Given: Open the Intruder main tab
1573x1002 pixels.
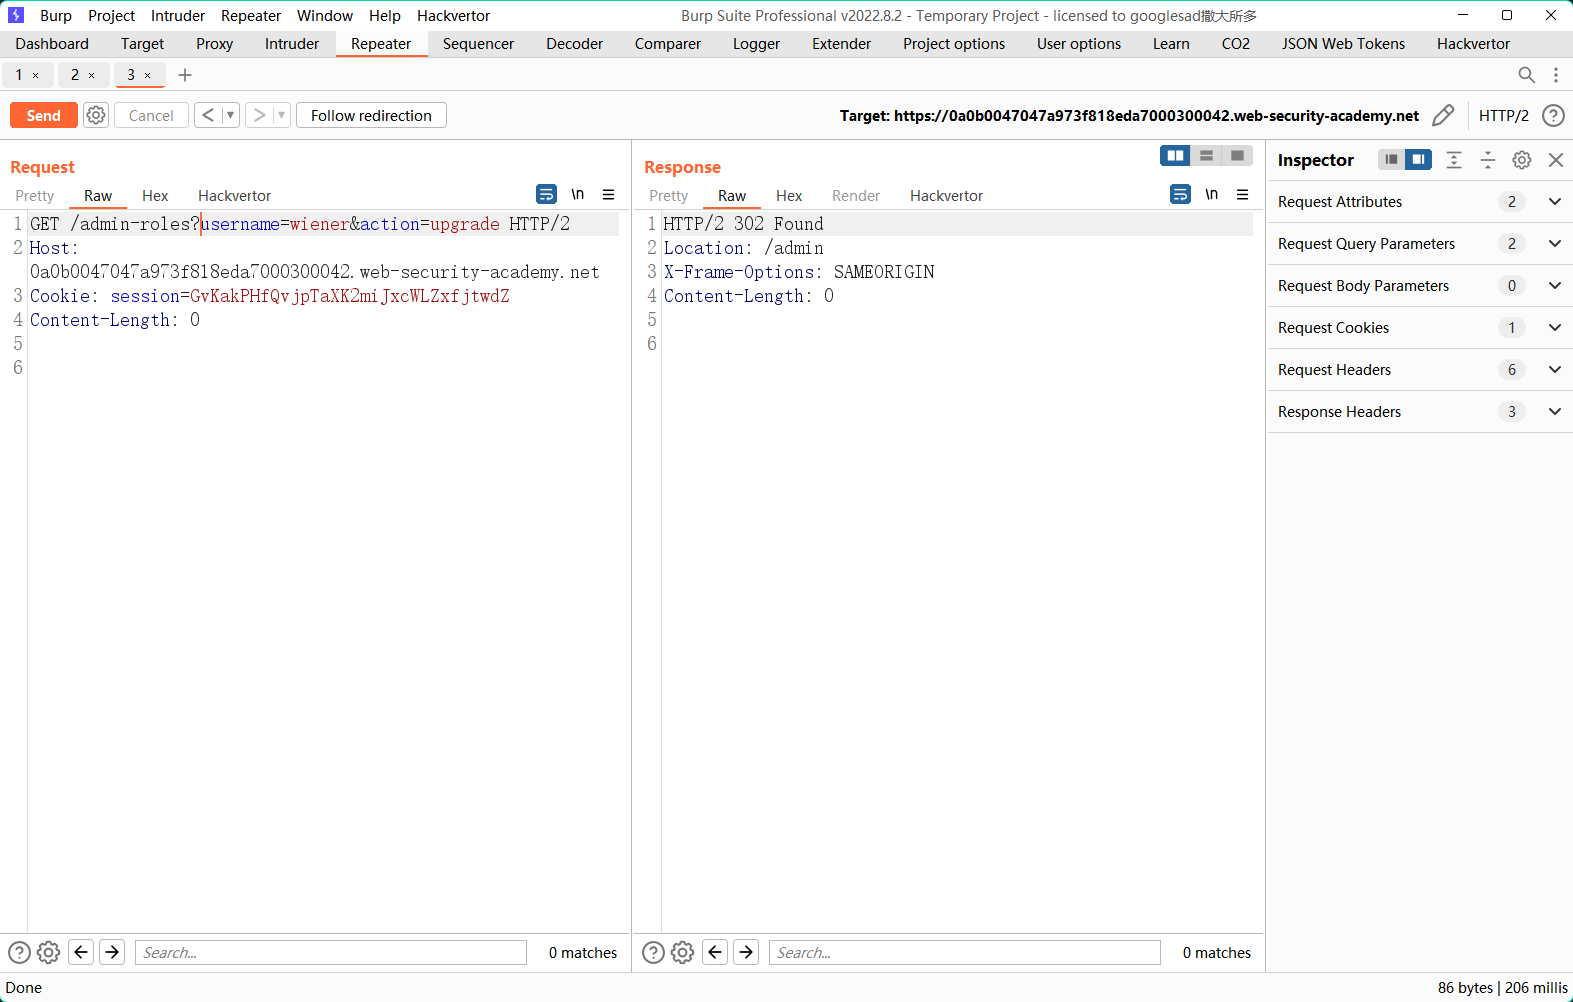Looking at the screenshot, I should click(x=292, y=44).
